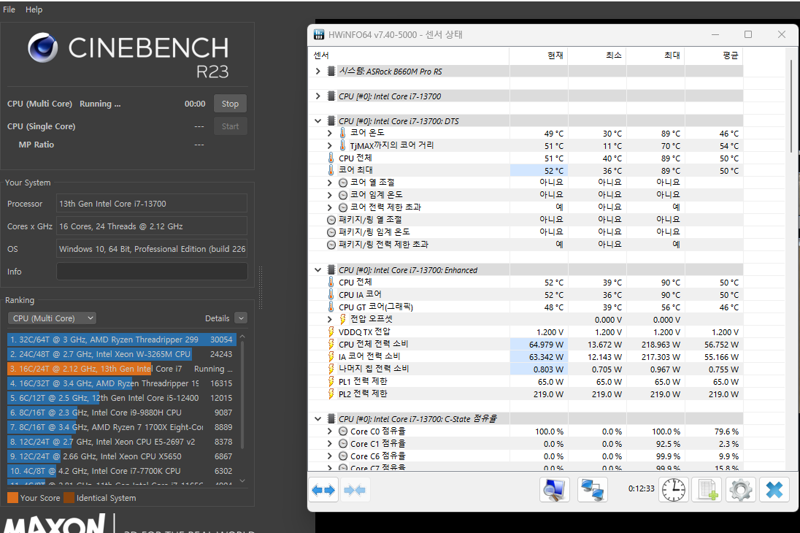This screenshot has width=800, height=533.
Task: Start the CPU Single Core test
Action: (230, 126)
